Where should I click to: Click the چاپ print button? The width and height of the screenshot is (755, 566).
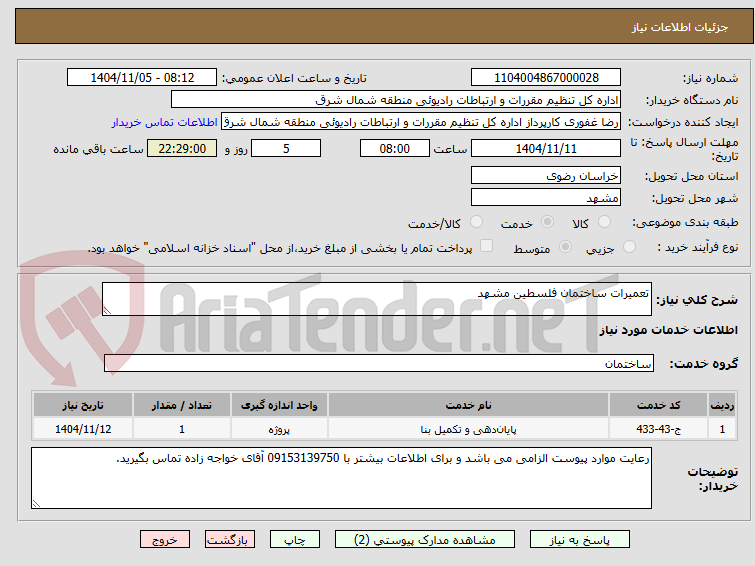coord(295,540)
